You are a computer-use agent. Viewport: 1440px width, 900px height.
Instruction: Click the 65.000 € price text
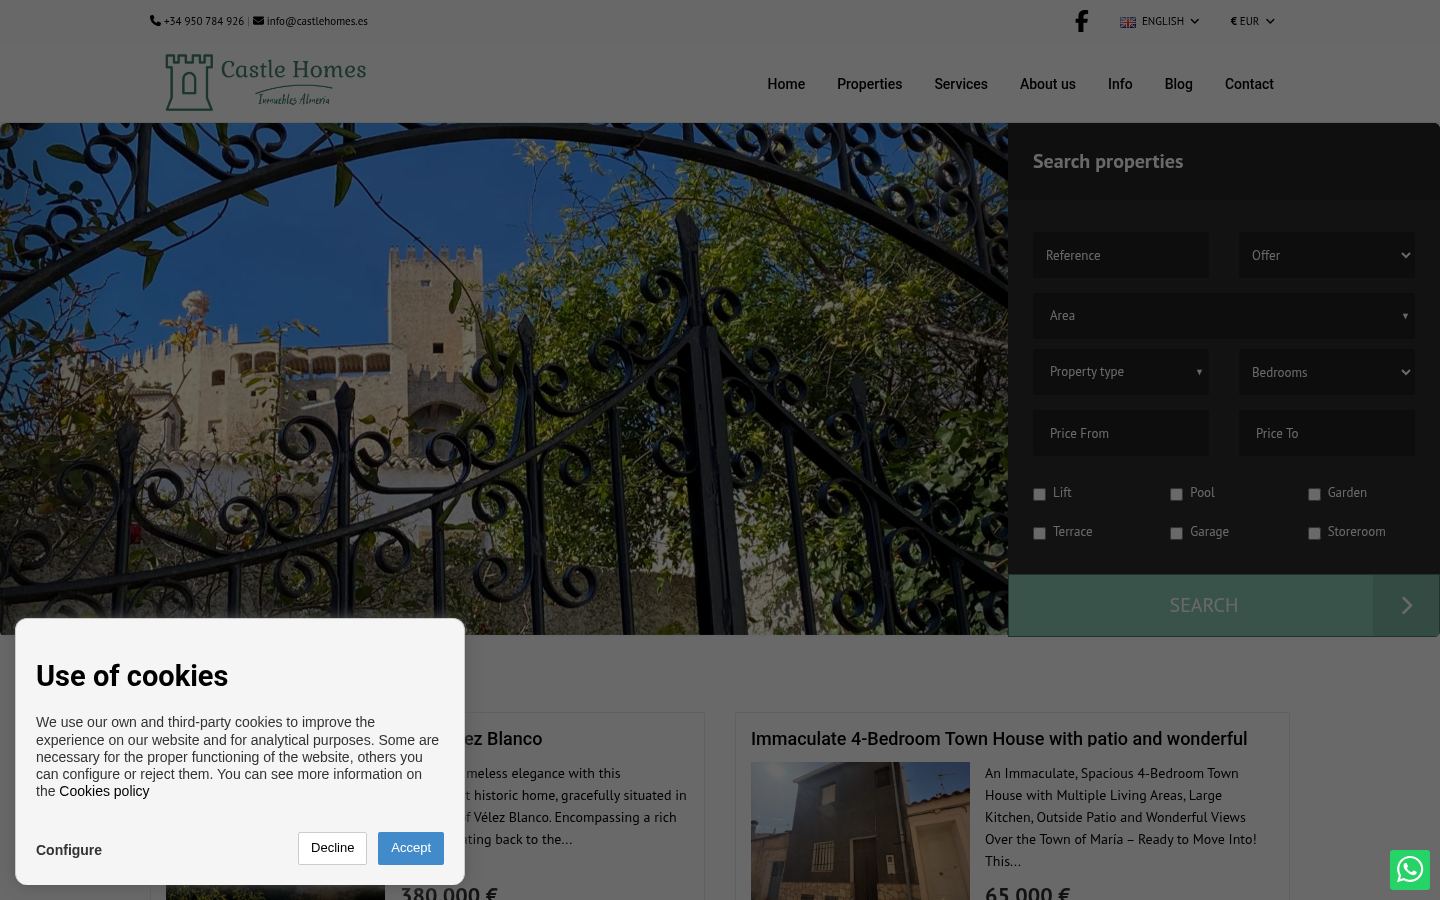tap(1027, 892)
